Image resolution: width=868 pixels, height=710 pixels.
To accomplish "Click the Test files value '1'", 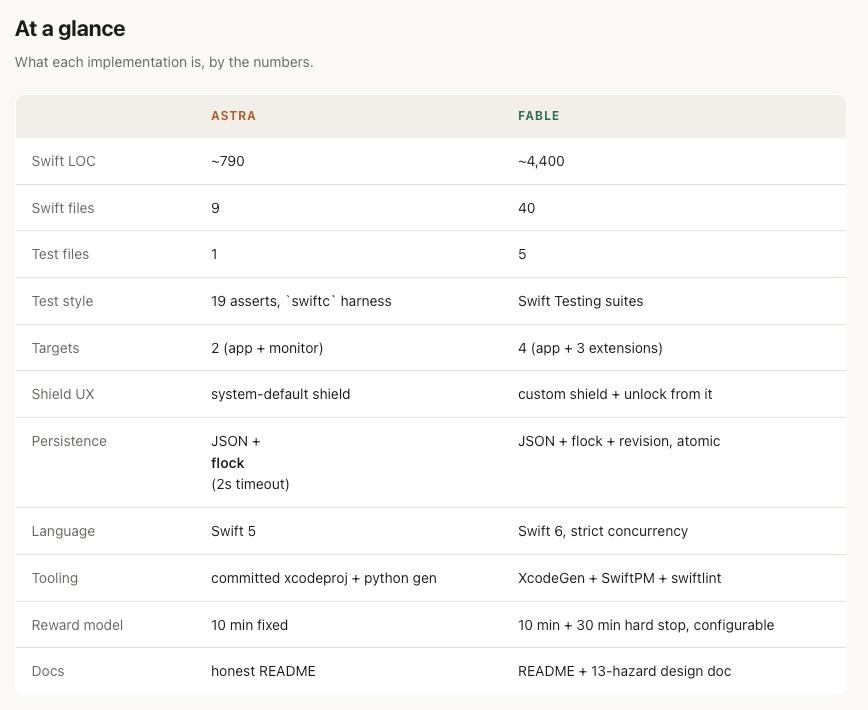I will [214, 254].
